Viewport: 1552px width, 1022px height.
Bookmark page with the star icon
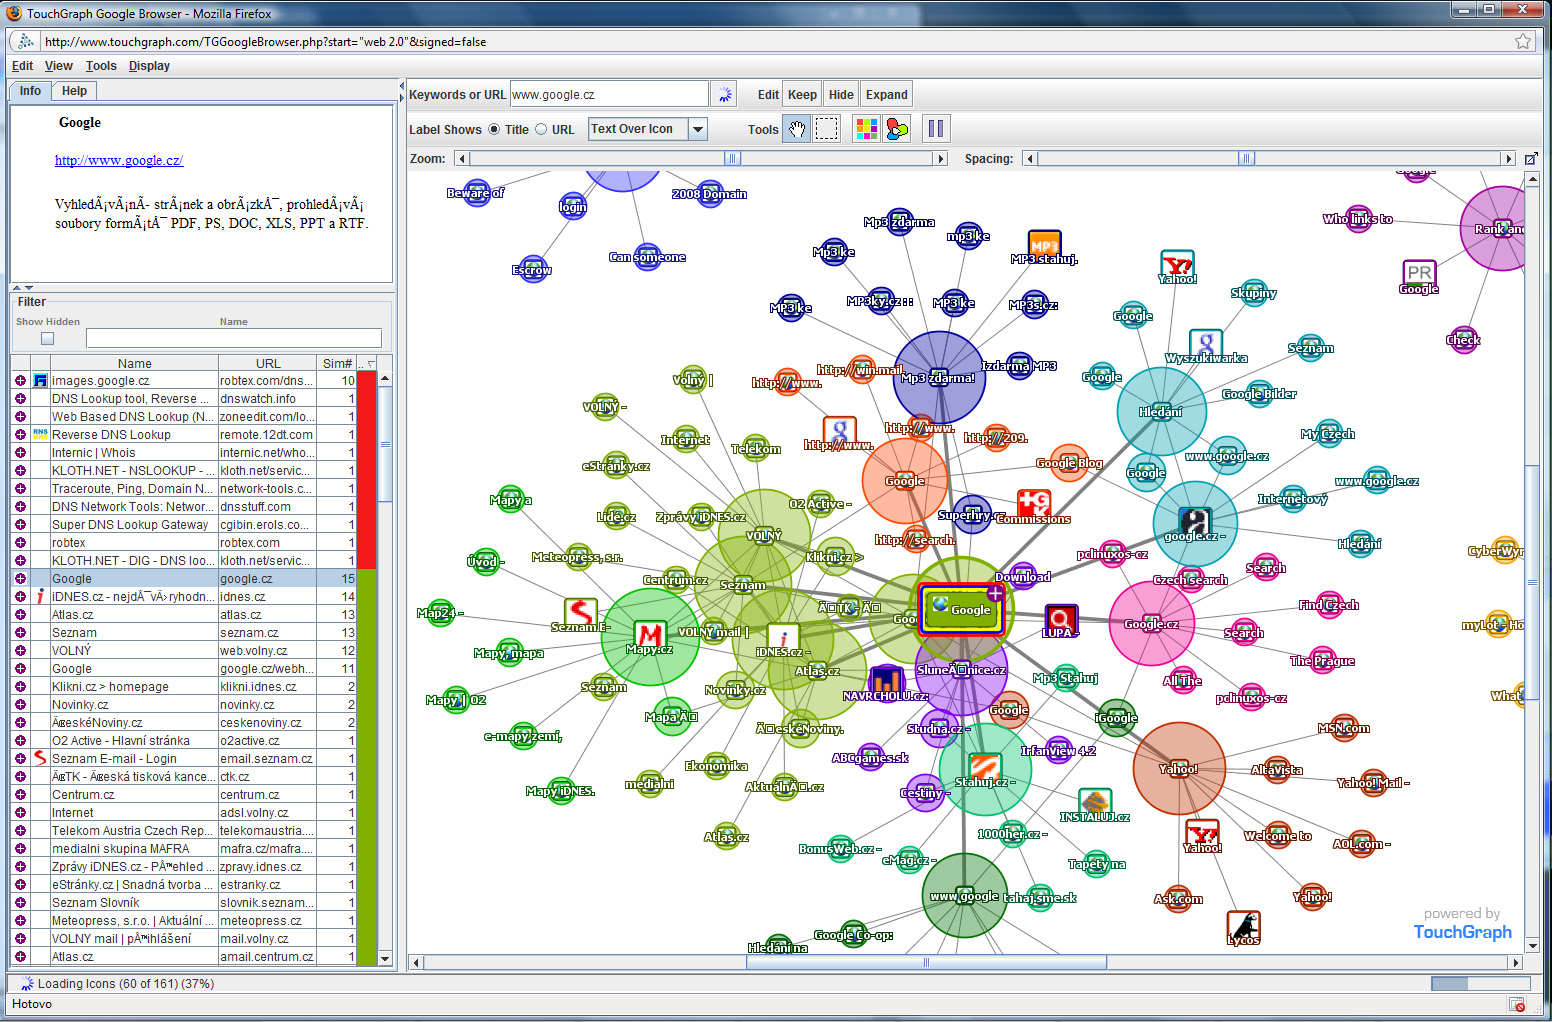(x=1523, y=41)
